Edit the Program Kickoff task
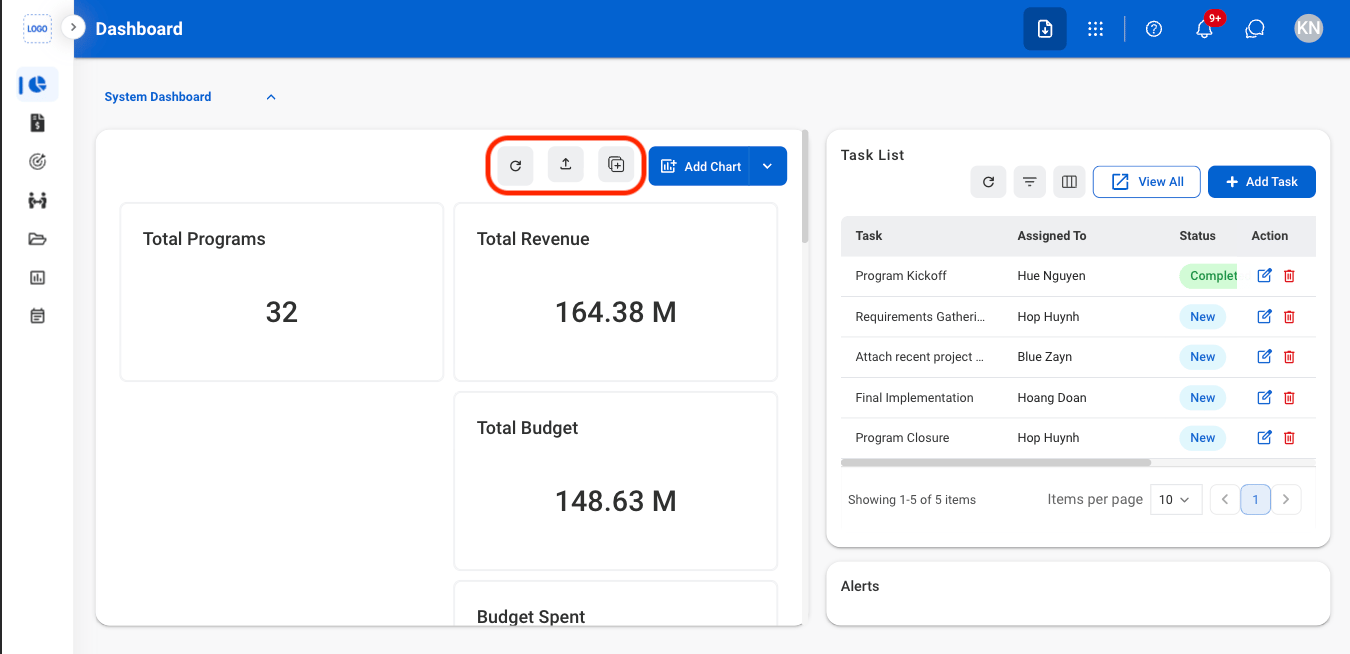 (1264, 276)
